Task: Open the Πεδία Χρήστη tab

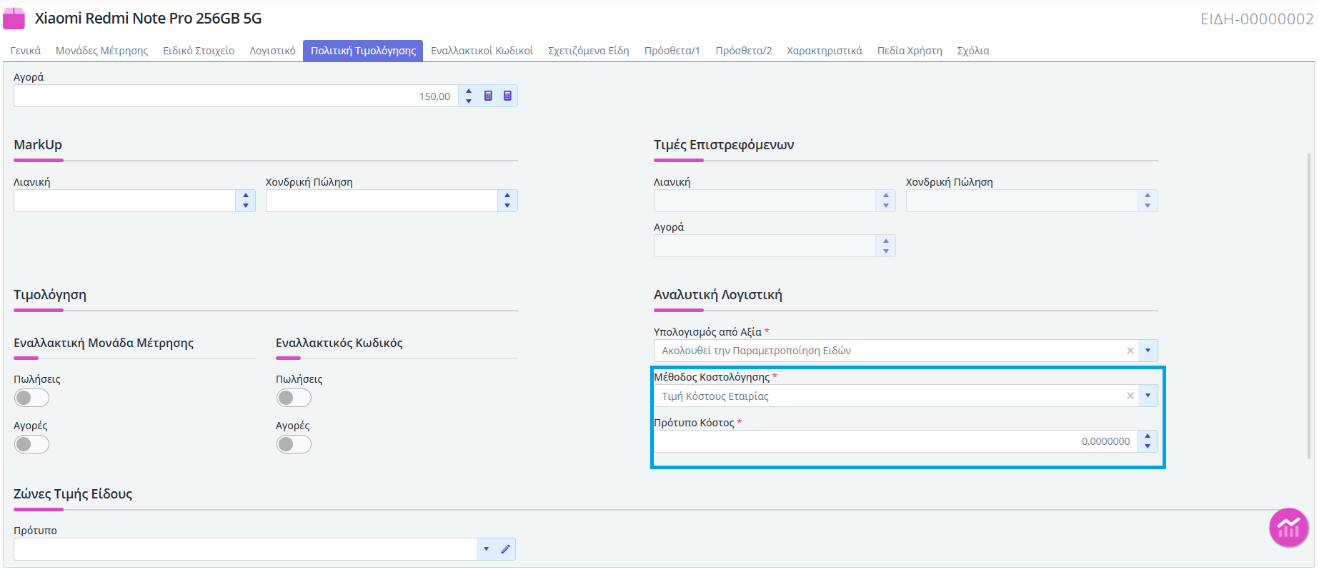Action: click(910, 50)
